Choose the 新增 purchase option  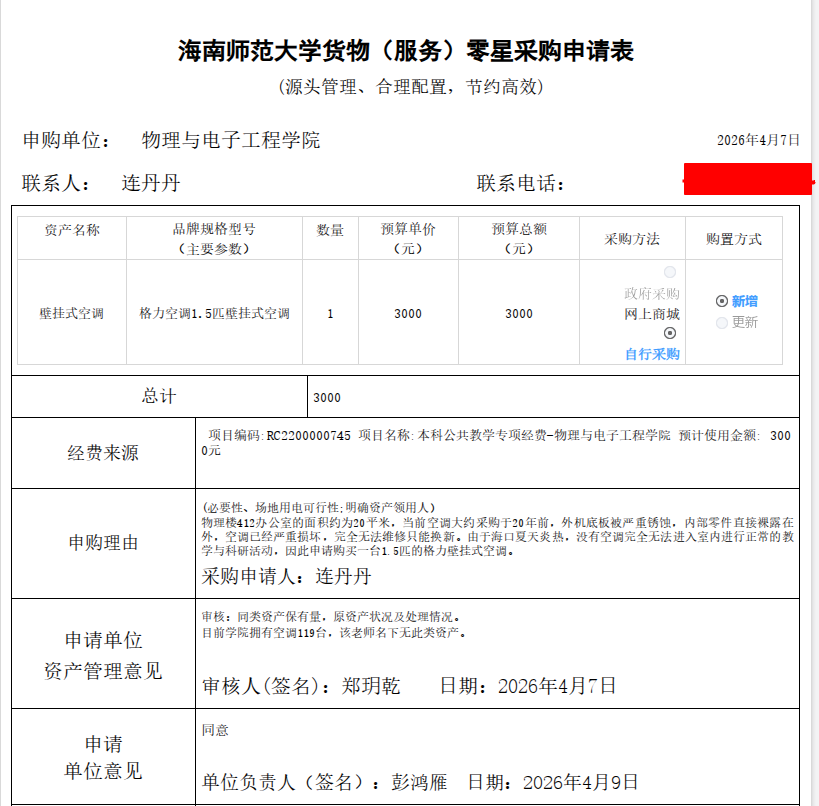pyautogui.click(x=722, y=301)
